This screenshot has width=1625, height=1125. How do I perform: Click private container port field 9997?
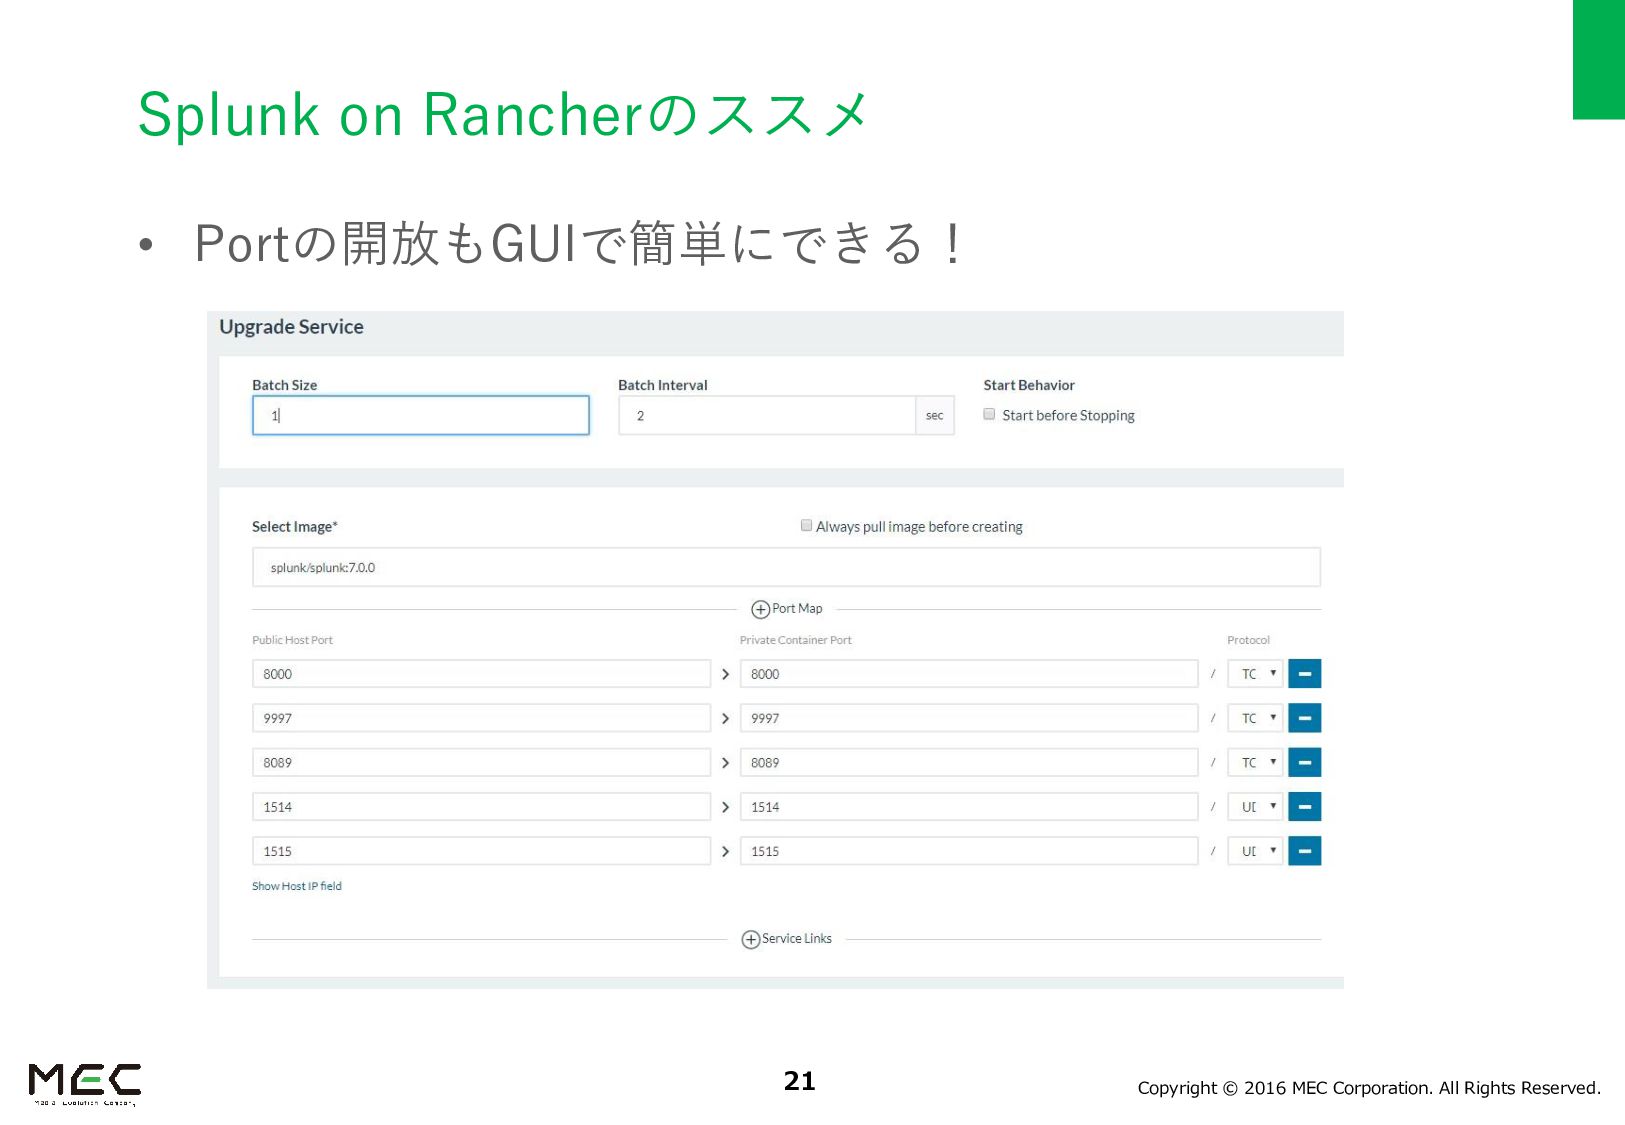pyautogui.click(x=969, y=718)
